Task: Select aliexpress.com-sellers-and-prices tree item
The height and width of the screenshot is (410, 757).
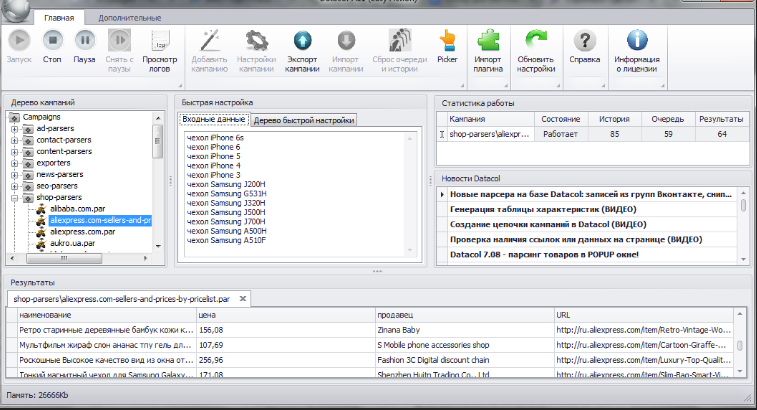Action: coord(100,220)
